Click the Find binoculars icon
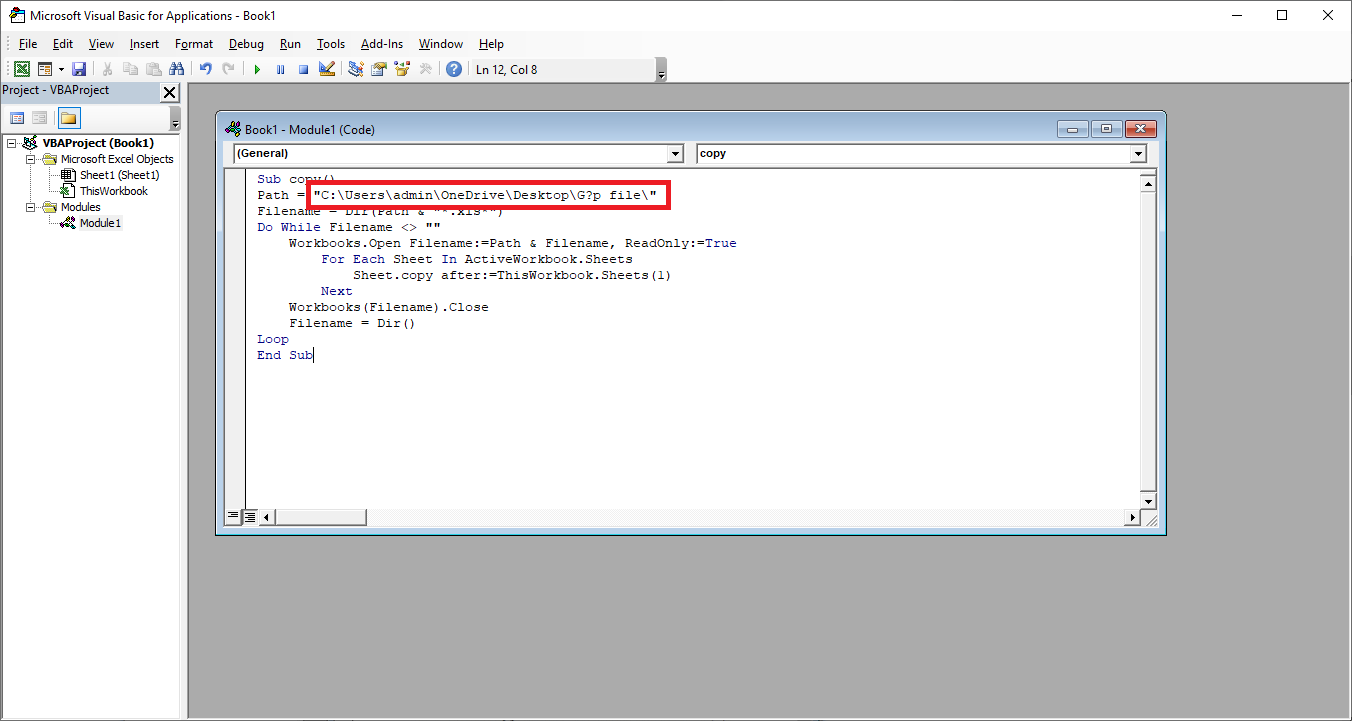The image size is (1352, 721). pos(177,69)
